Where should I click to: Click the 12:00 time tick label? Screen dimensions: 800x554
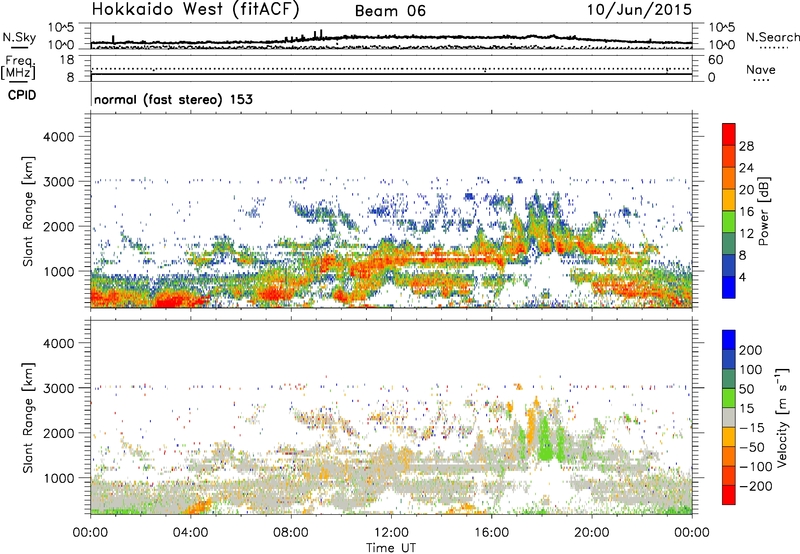coord(391,533)
